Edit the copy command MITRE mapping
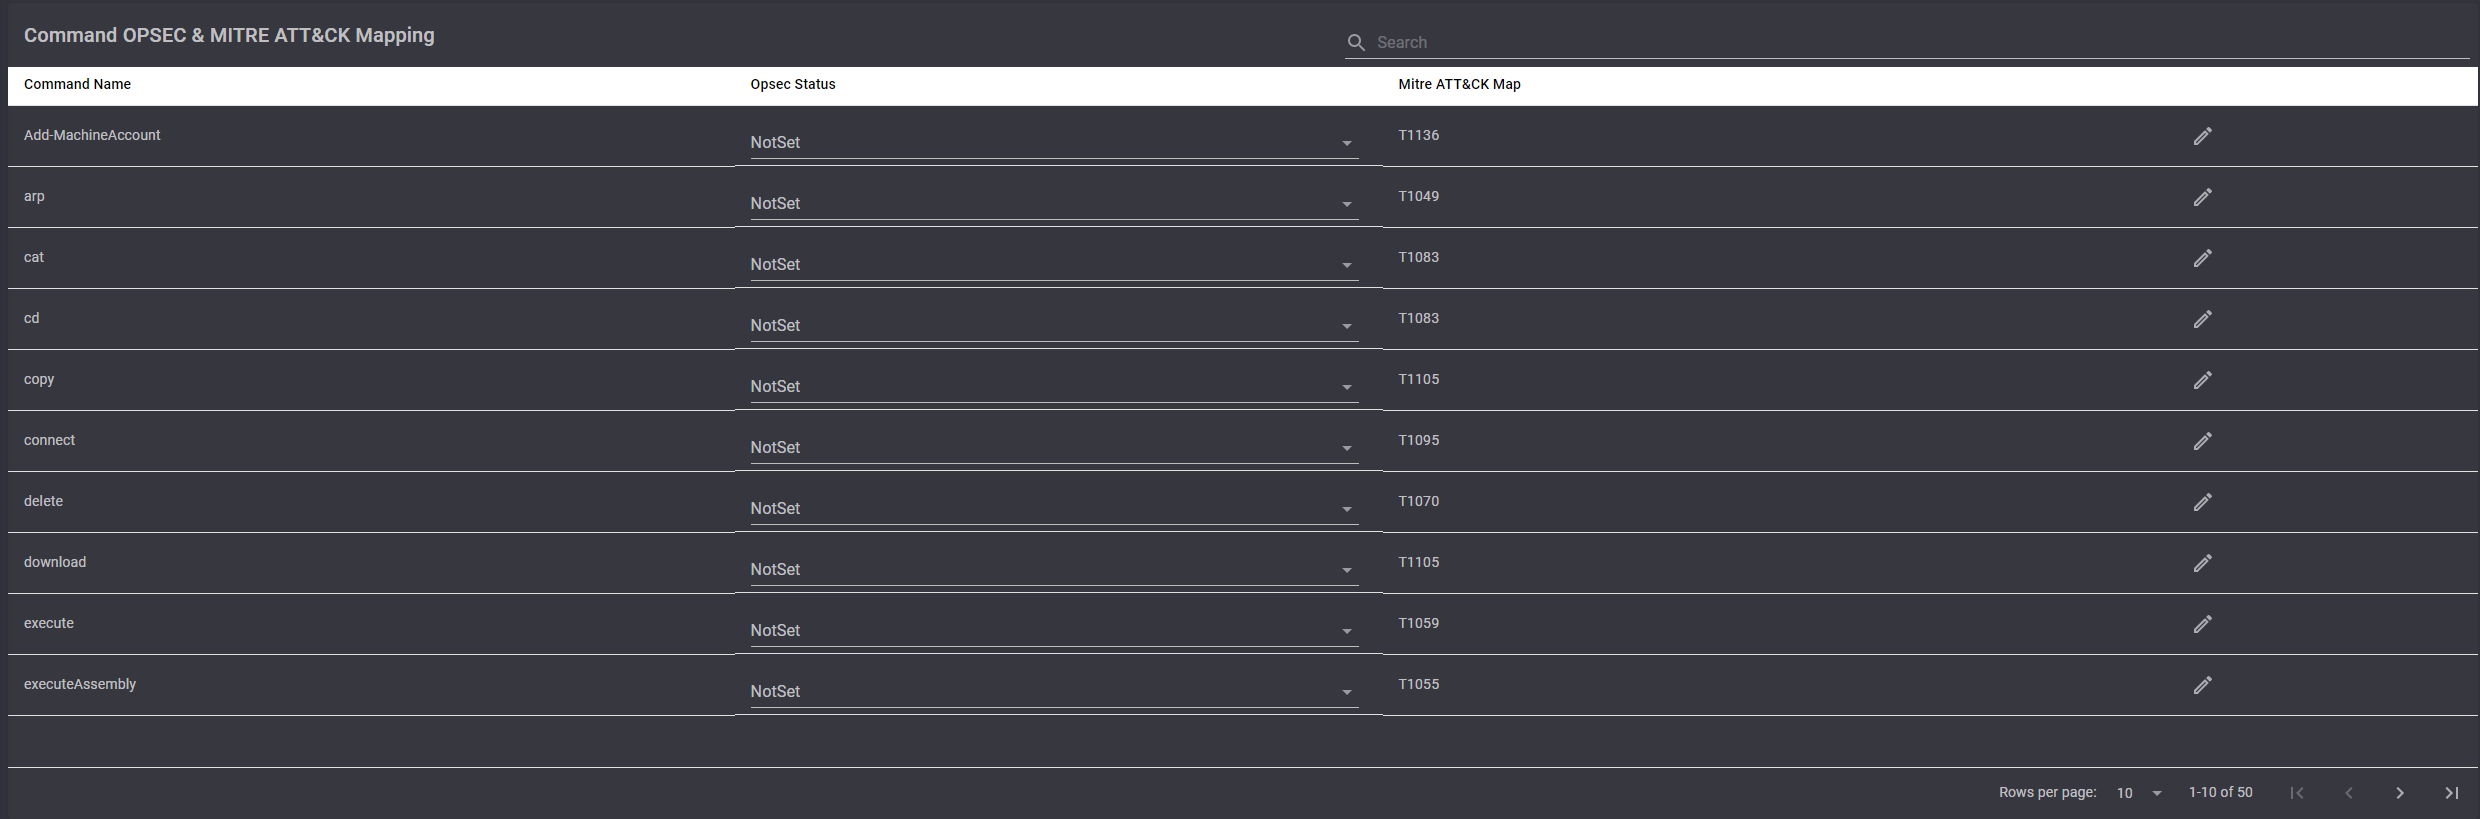Screen dimensions: 2480x819 point(2202,380)
